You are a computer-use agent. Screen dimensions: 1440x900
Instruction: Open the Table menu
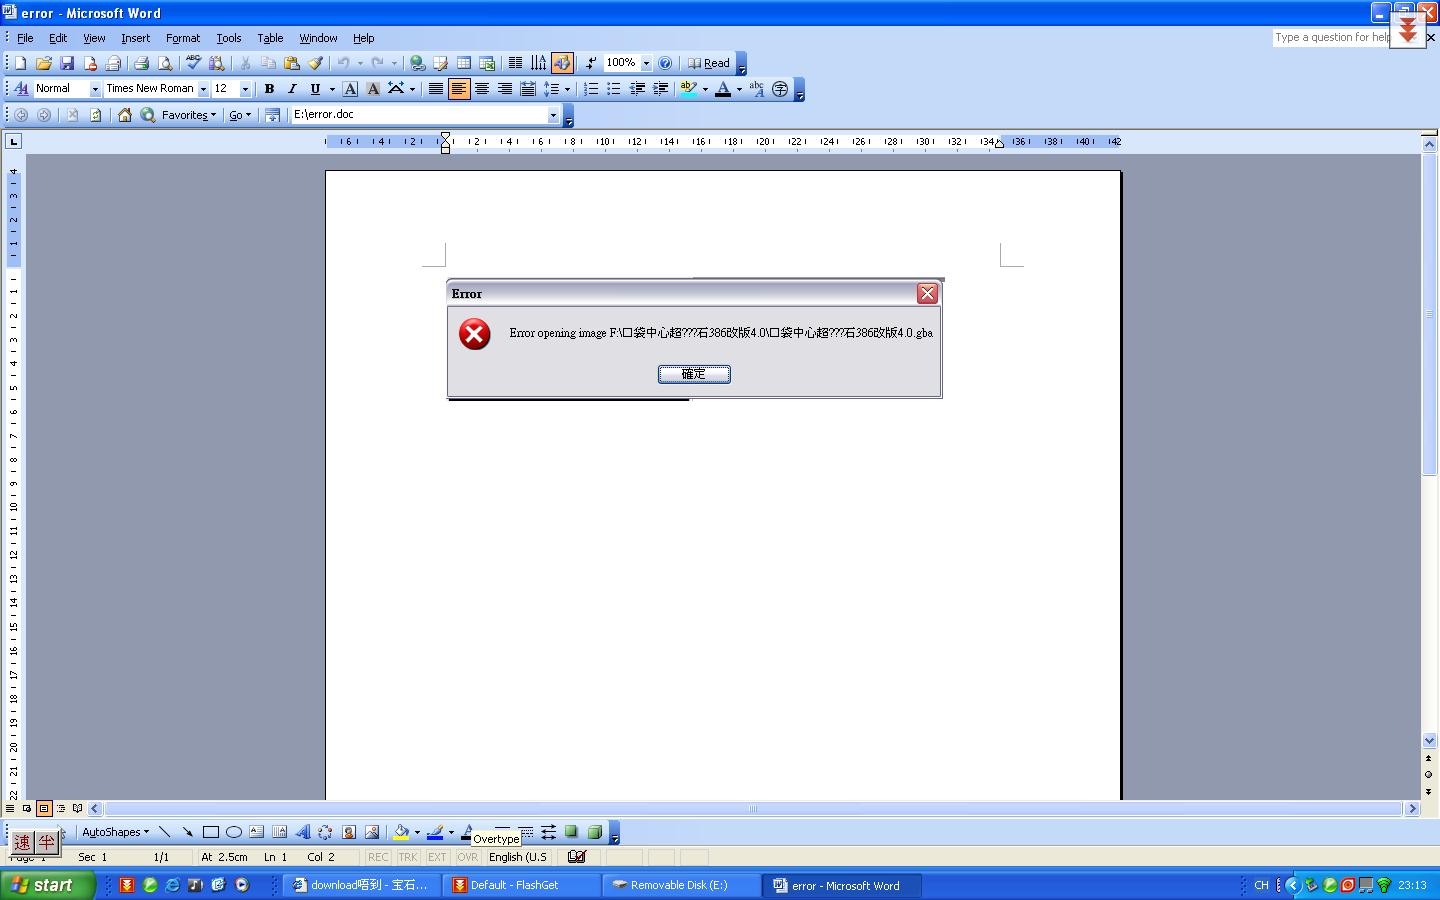(270, 38)
